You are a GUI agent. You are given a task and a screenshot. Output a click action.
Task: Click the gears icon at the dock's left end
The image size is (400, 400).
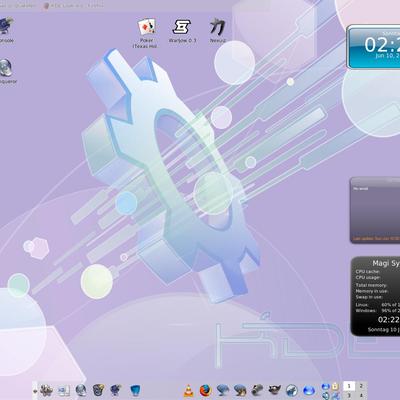pyautogui.click(x=46, y=390)
